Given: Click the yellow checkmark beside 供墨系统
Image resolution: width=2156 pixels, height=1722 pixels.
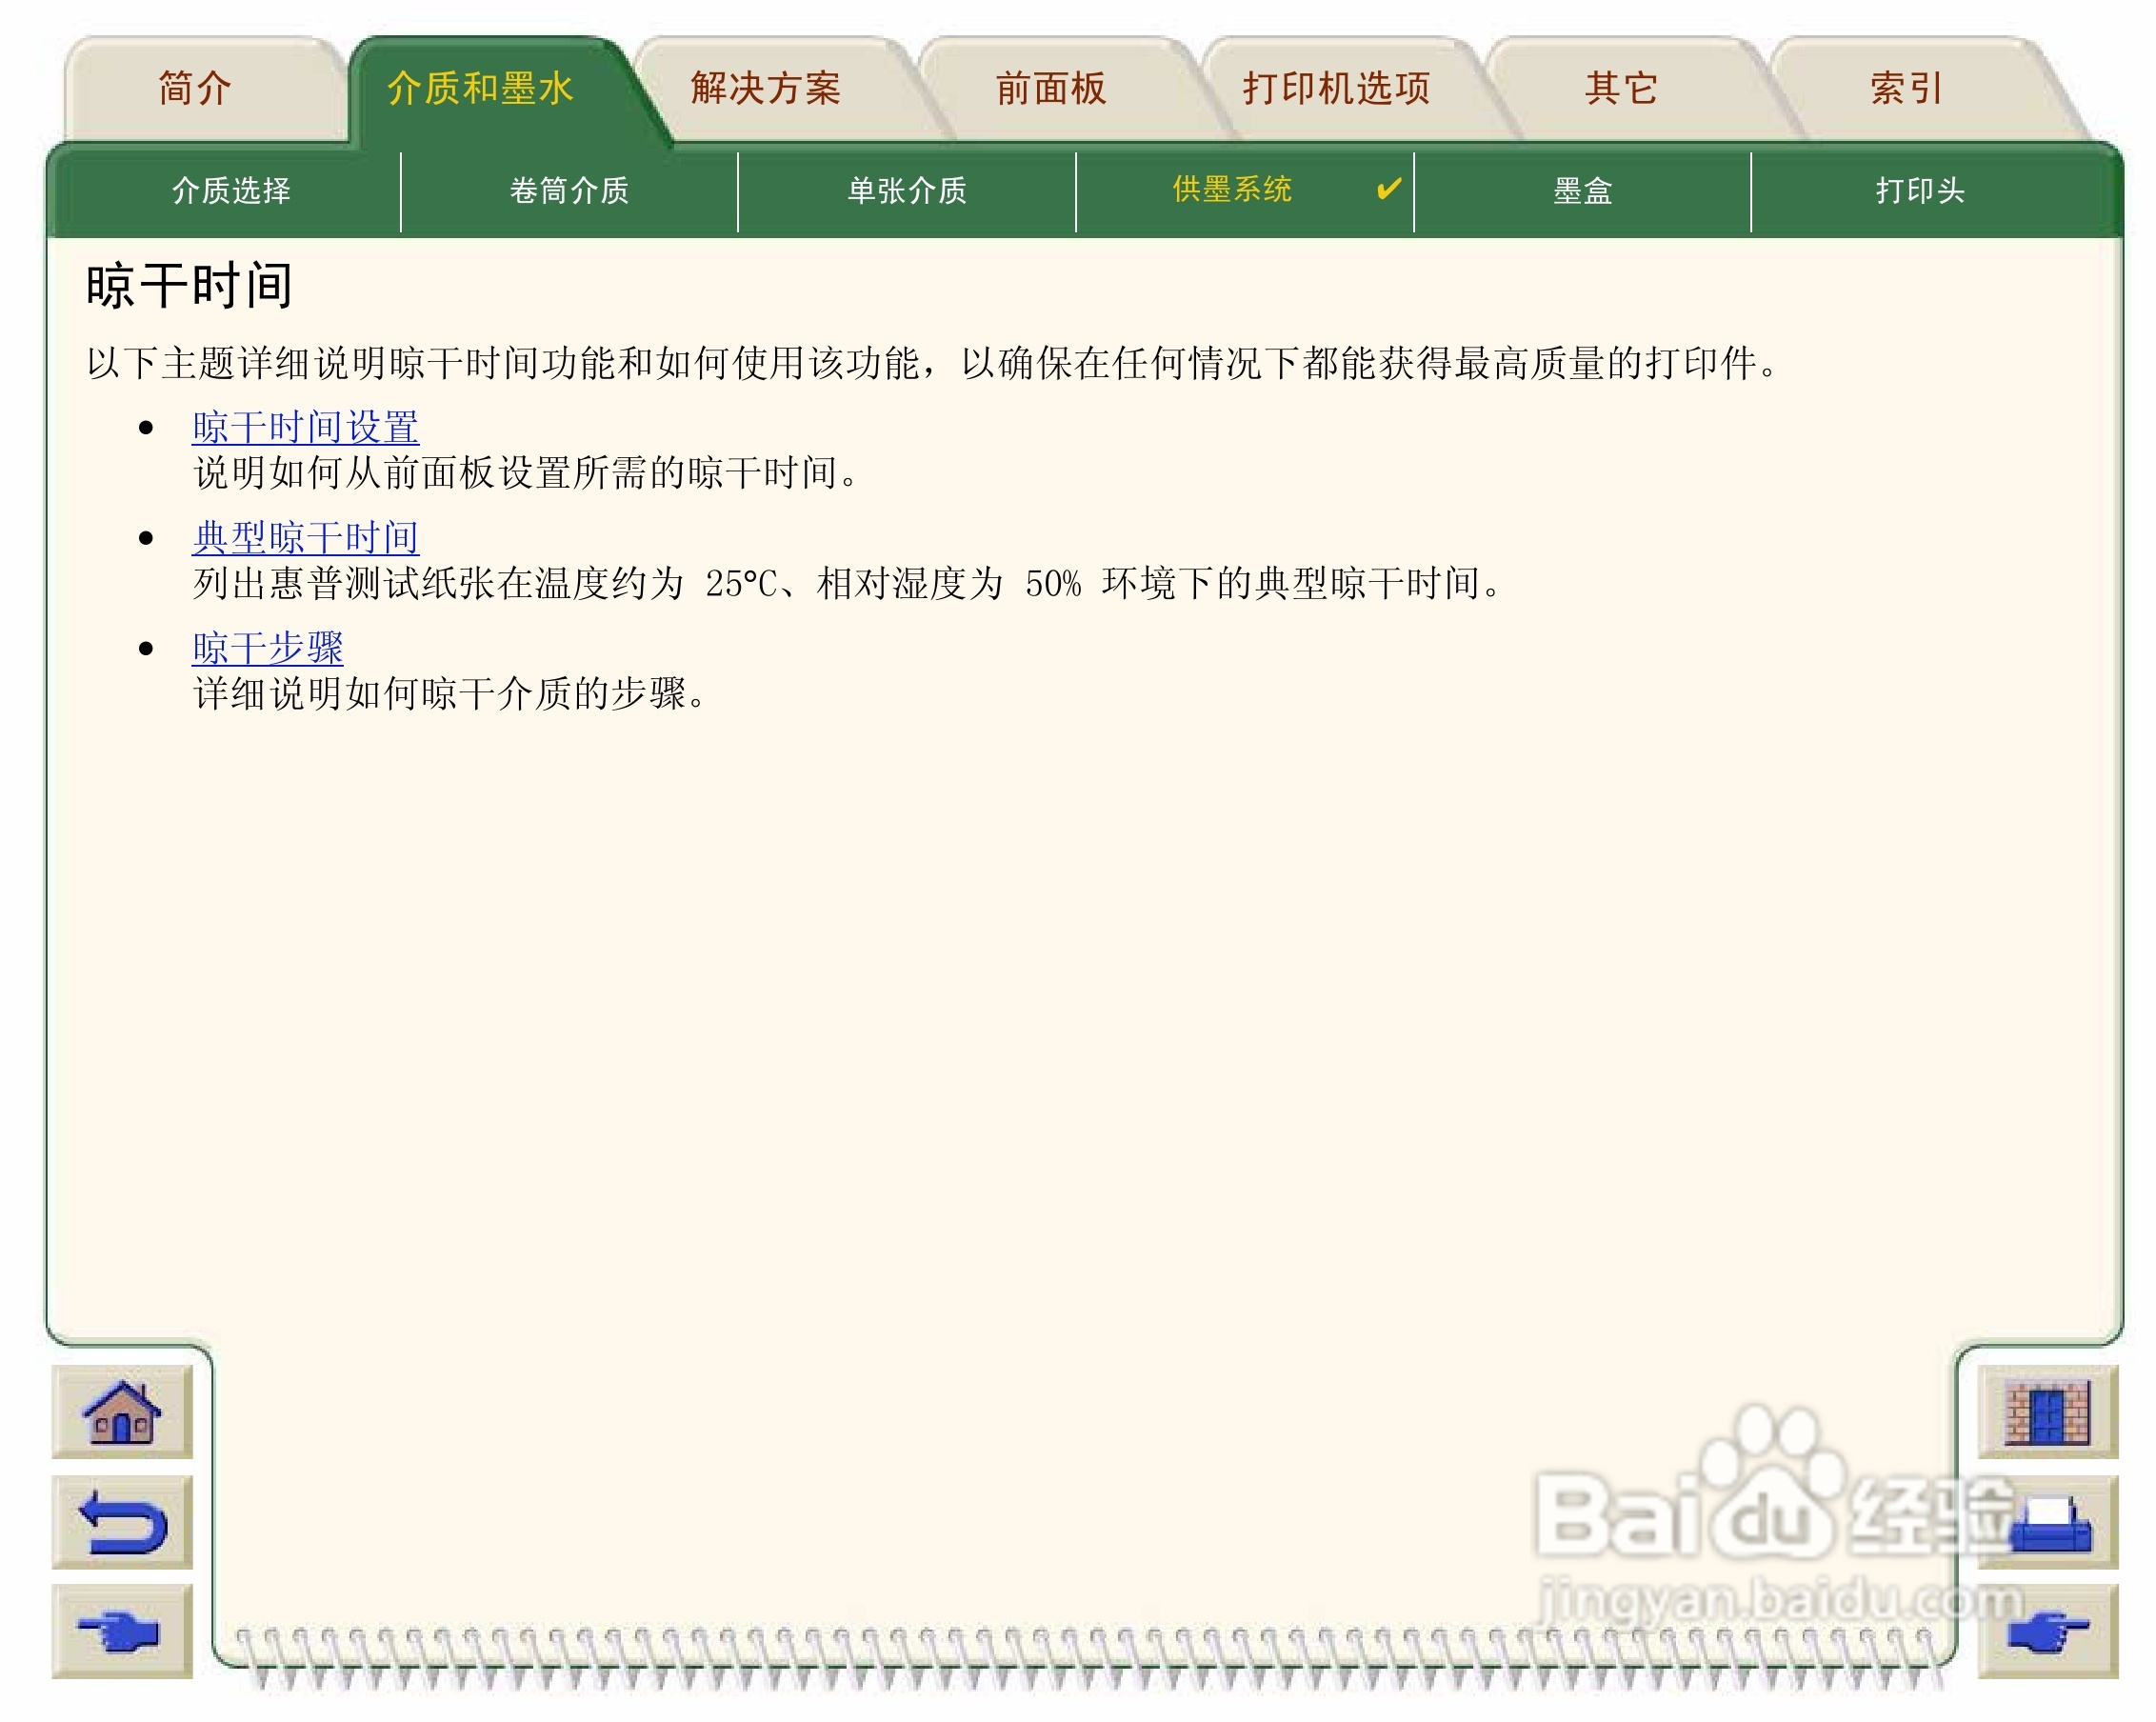Looking at the screenshot, I should (x=1388, y=188).
